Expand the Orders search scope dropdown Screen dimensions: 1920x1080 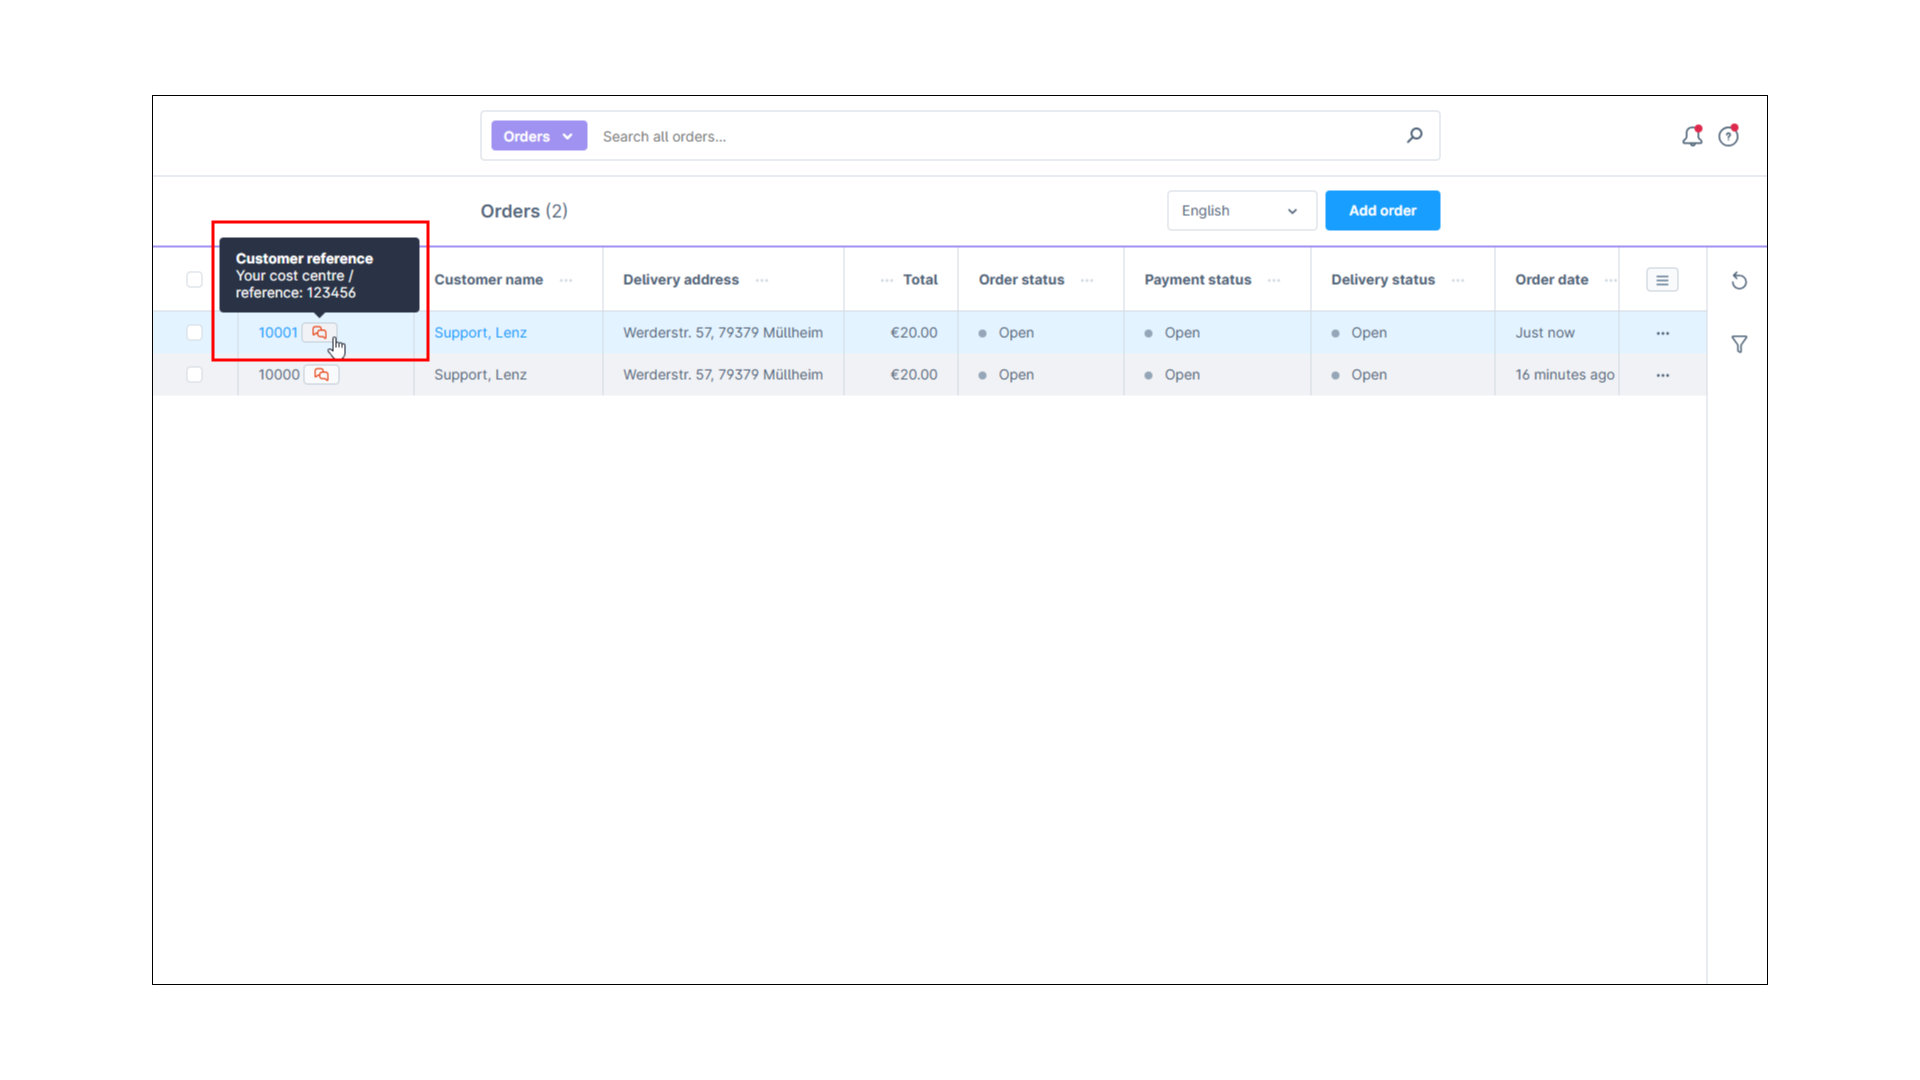coord(538,136)
